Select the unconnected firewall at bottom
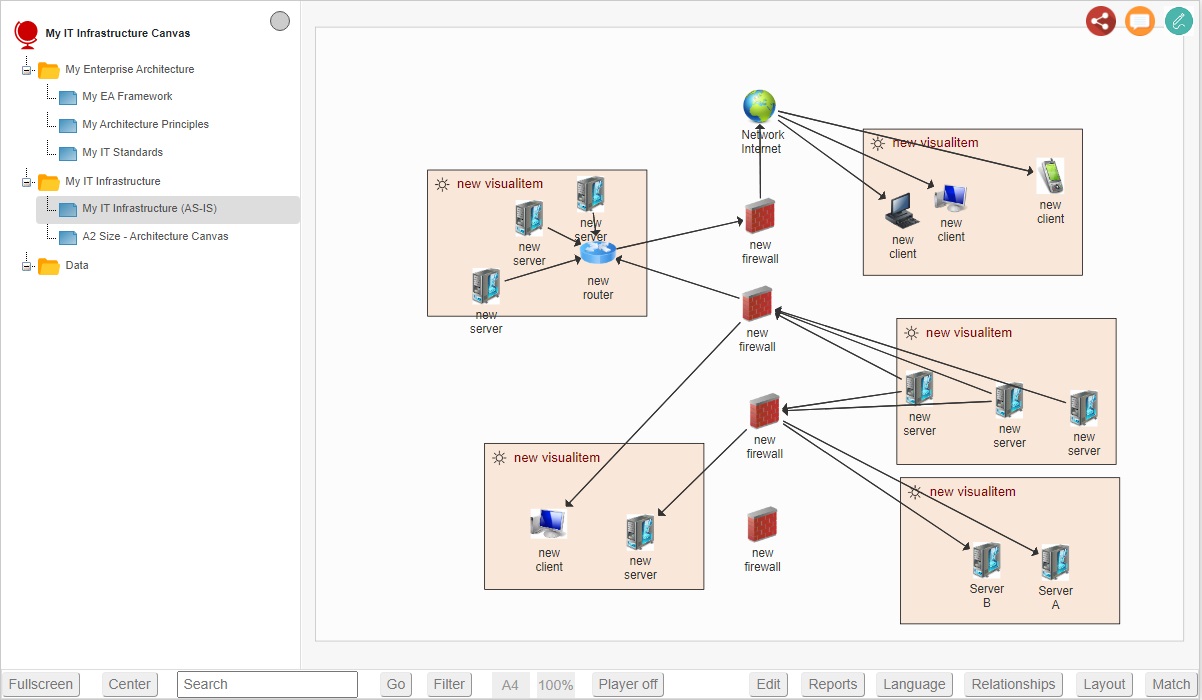Image resolution: width=1202 pixels, height=700 pixels. 762,525
